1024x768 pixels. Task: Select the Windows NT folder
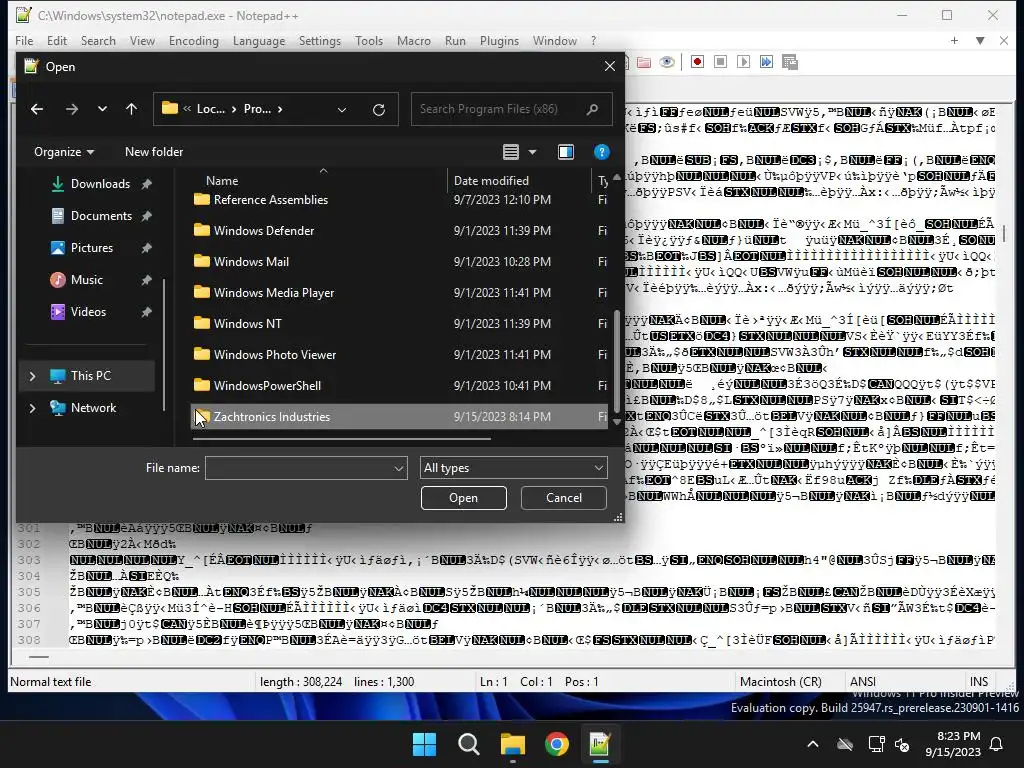coord(400,324)
